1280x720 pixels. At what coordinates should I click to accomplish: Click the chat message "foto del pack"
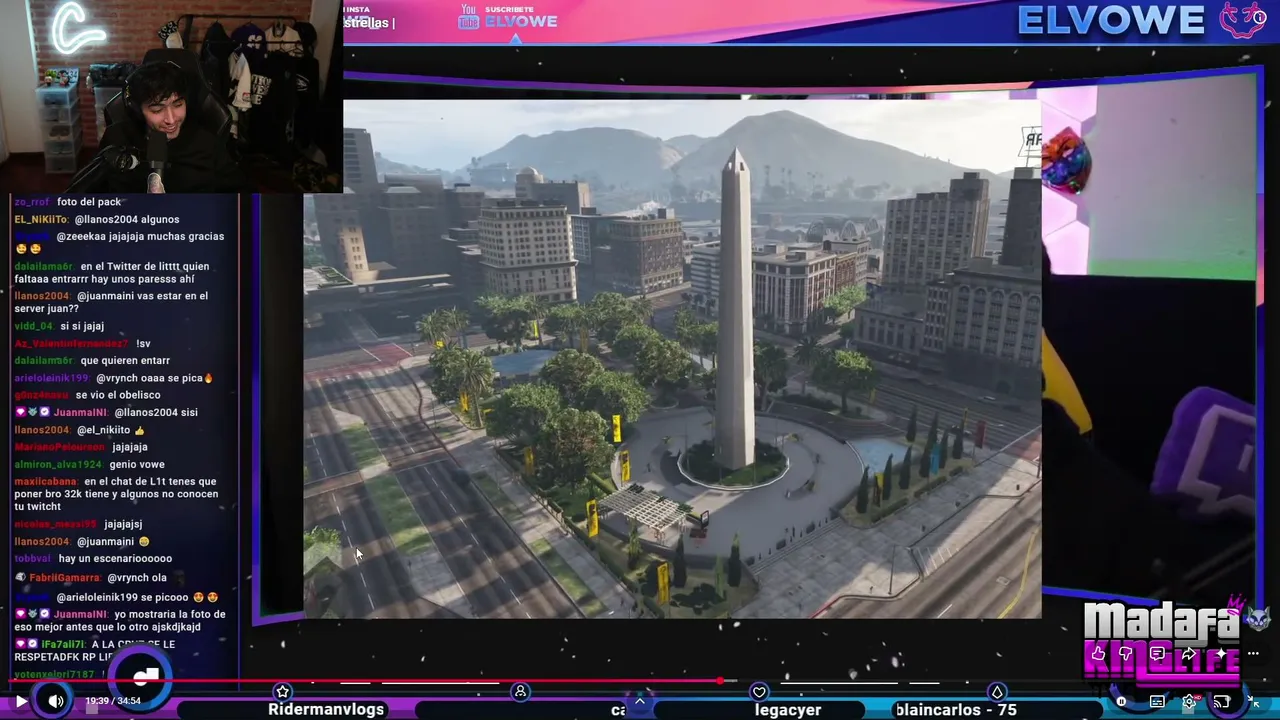89,202
